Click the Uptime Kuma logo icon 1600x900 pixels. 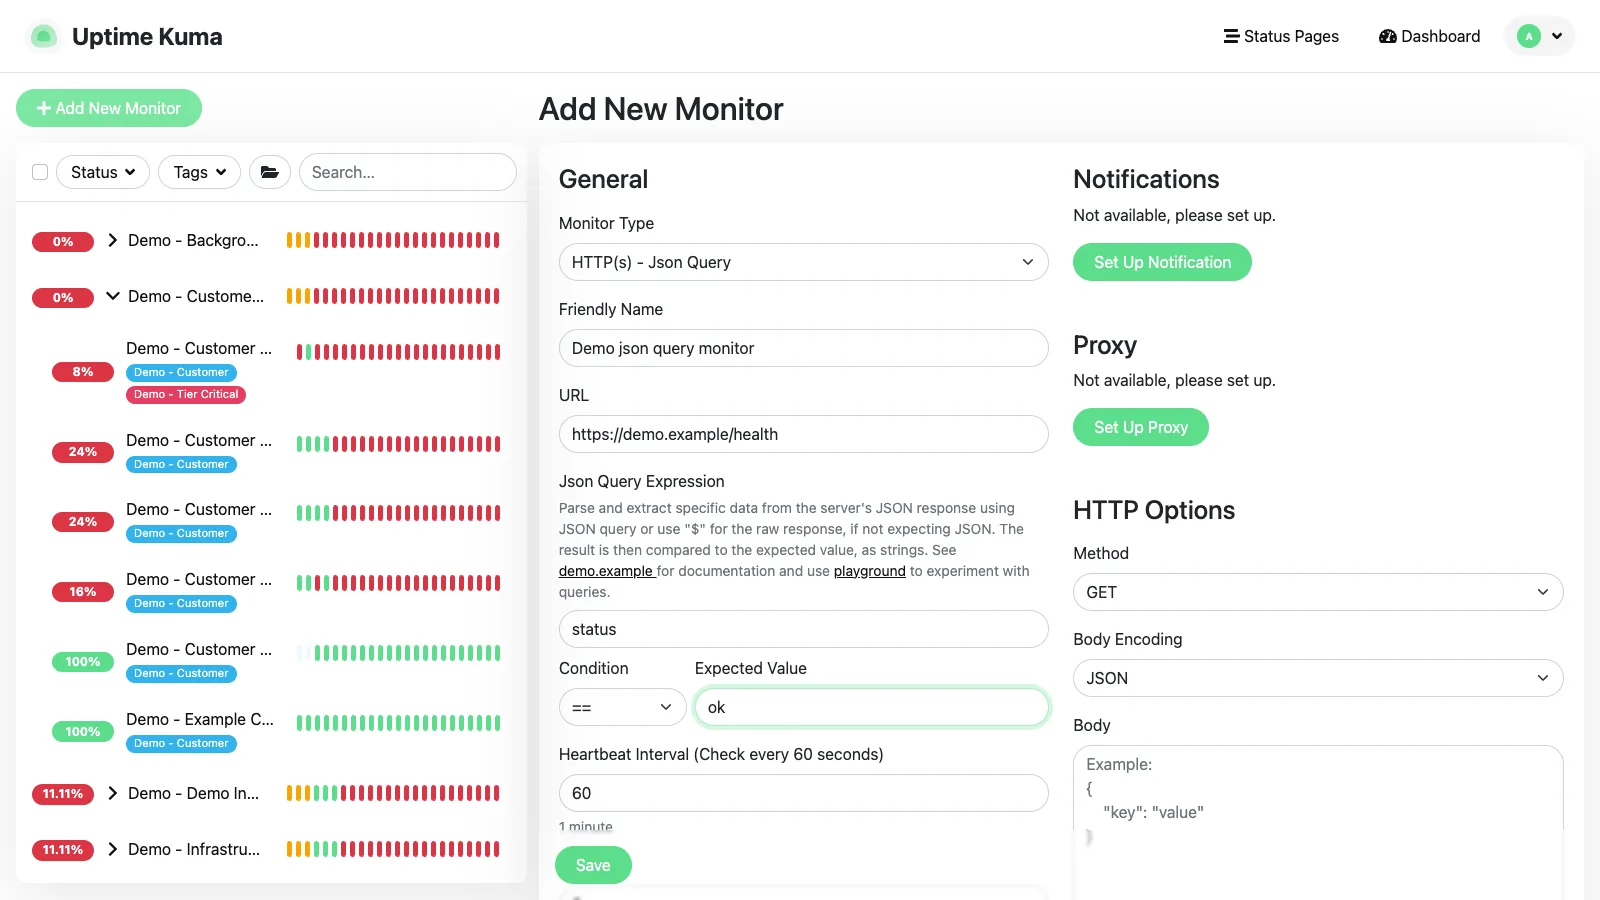pyautogui.click(x=43, y=37)
